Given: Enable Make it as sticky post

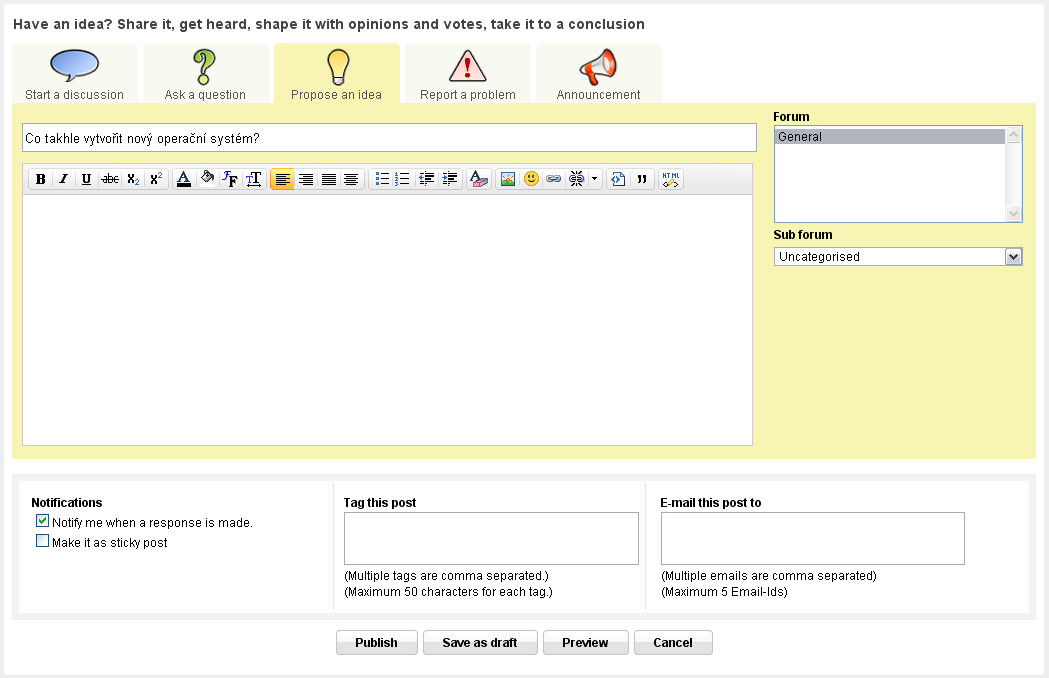Looking at the screenshot, I should pyautogui.click(x=43, y=541).
